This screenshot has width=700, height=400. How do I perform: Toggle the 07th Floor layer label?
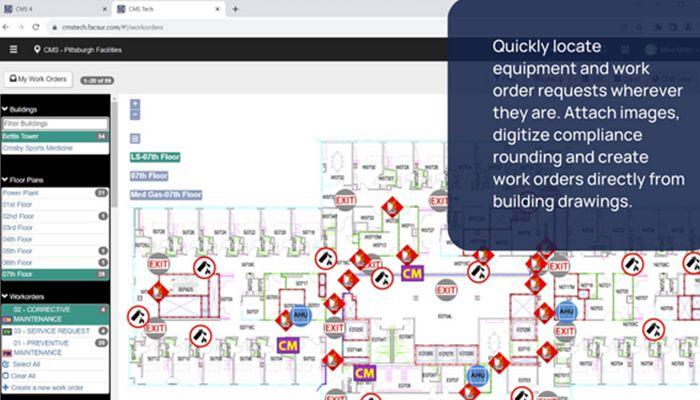coord(149,176)
